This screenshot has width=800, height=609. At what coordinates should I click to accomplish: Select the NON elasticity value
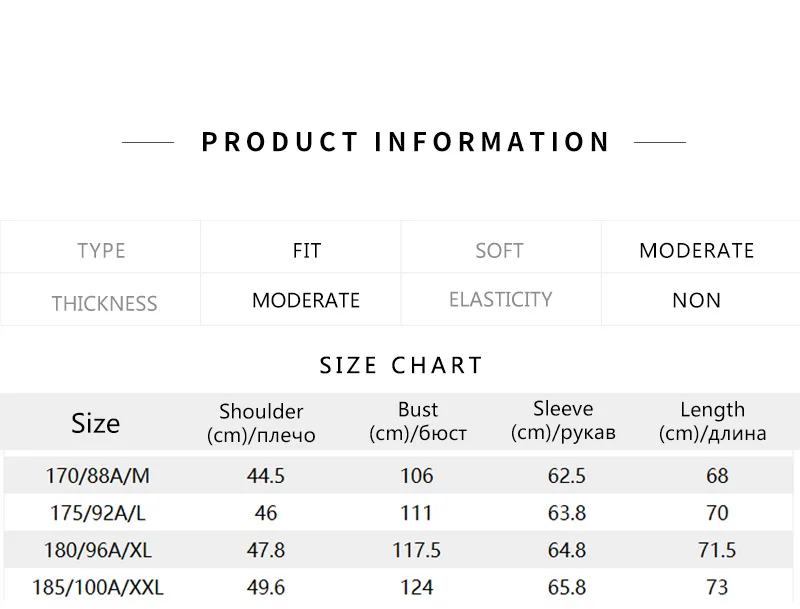click(696, 300)
